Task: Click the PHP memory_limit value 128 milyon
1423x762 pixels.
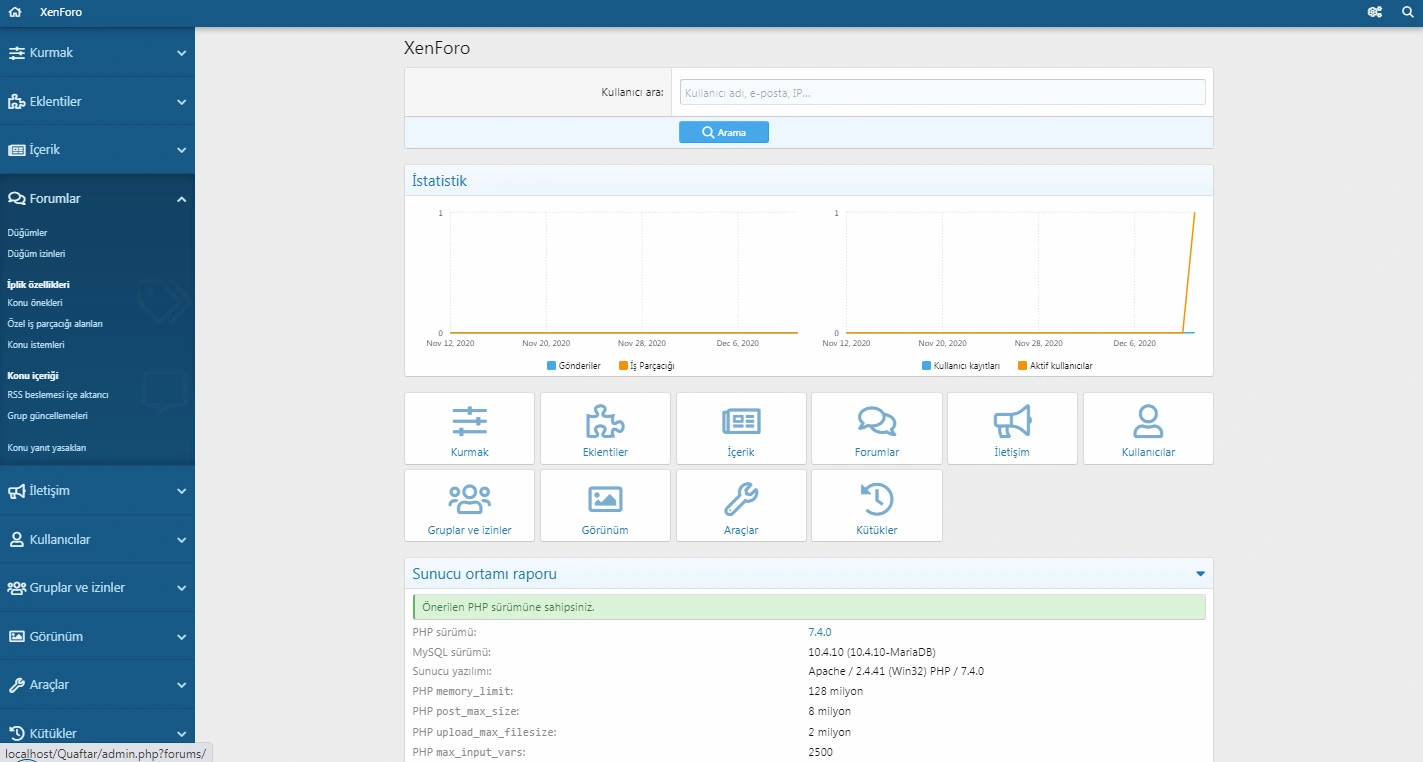Action: [x=835, y=691]
